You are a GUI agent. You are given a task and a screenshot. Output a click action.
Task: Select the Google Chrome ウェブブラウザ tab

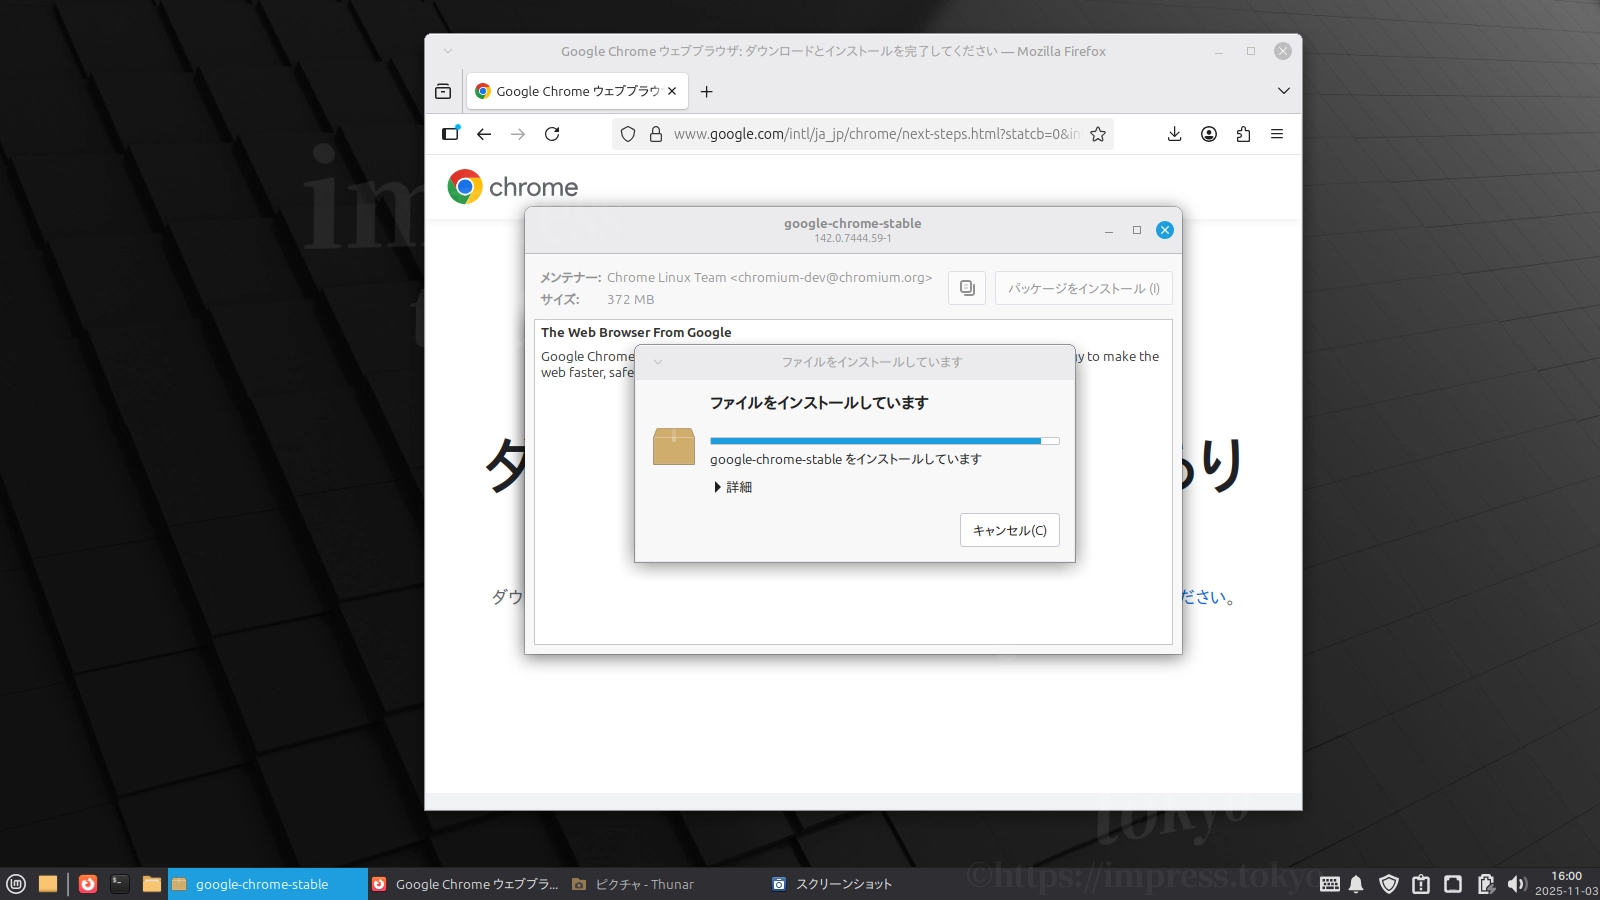tap(577, 91)
